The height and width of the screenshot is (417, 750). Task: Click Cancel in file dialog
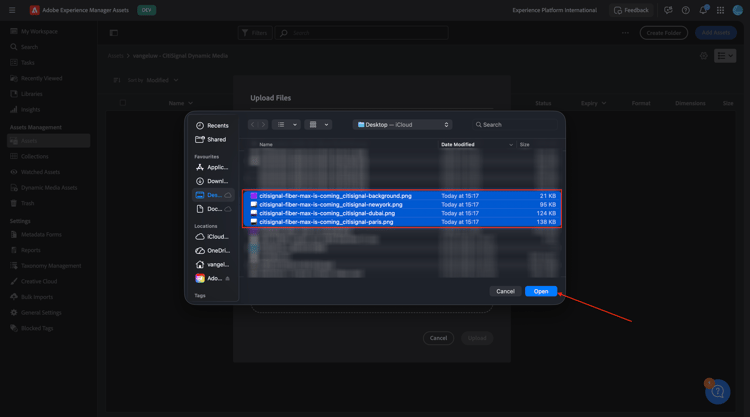tap(505, 291)
